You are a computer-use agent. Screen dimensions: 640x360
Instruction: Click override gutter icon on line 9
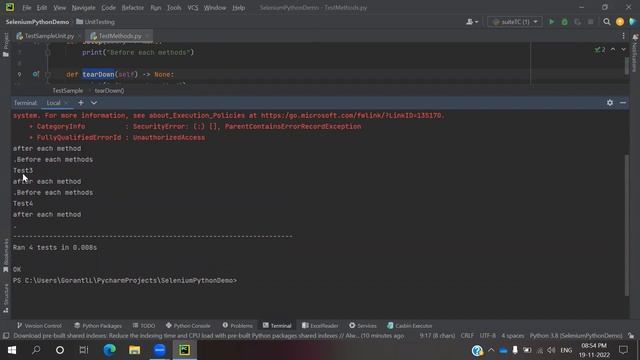pyautogui.click(x=36, y=74)
